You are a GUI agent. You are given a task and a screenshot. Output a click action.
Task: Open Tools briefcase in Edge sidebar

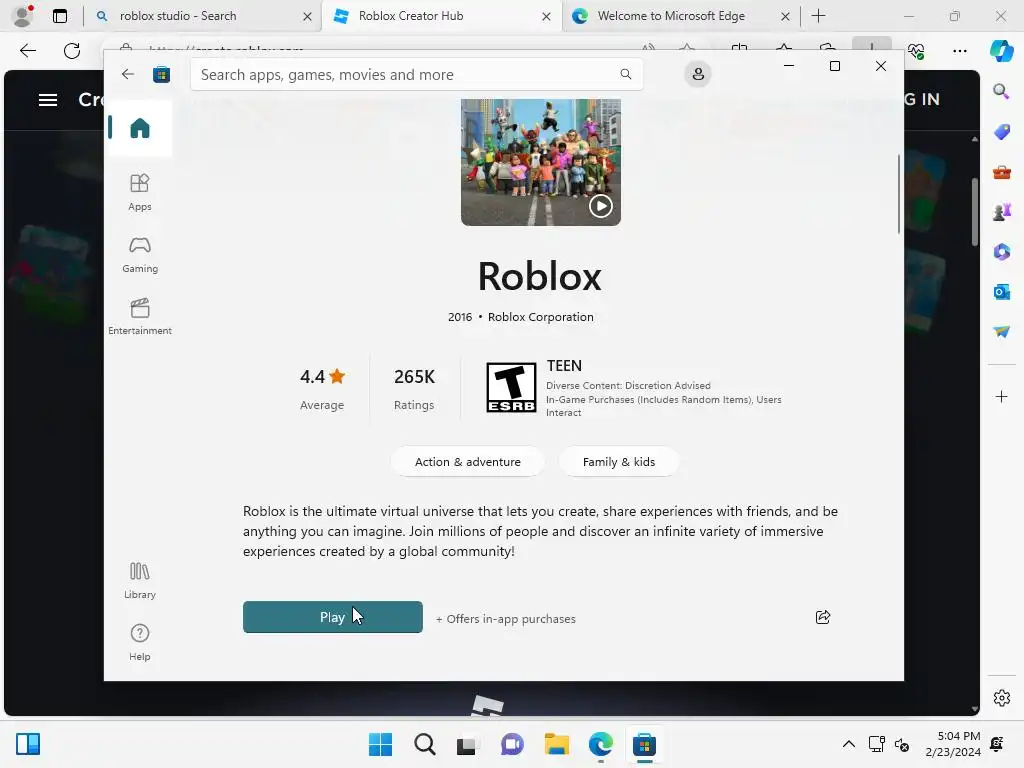[1001, 172]
